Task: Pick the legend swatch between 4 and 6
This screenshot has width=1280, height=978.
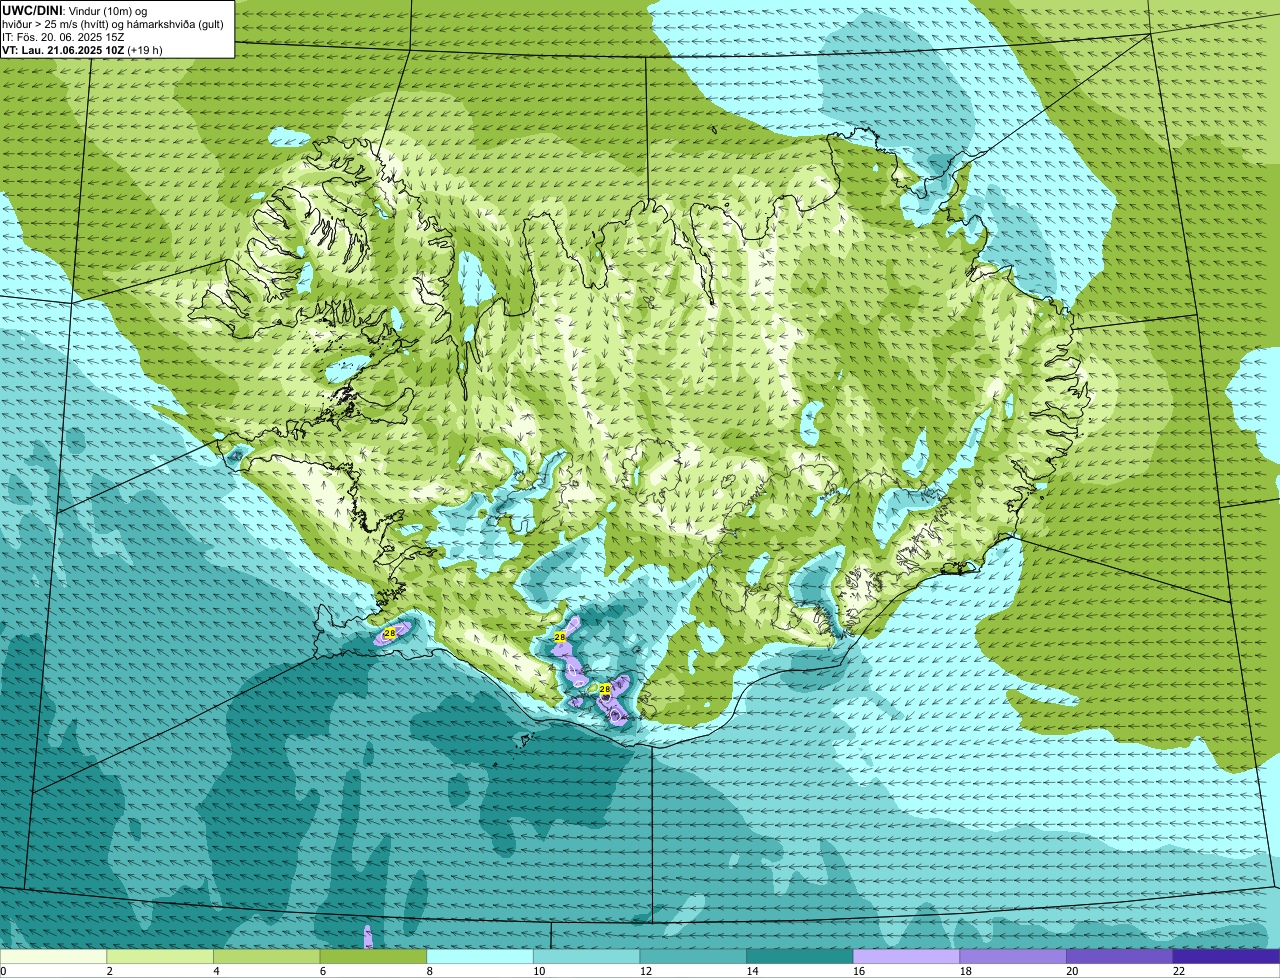Action: click(x=266, y=956)
